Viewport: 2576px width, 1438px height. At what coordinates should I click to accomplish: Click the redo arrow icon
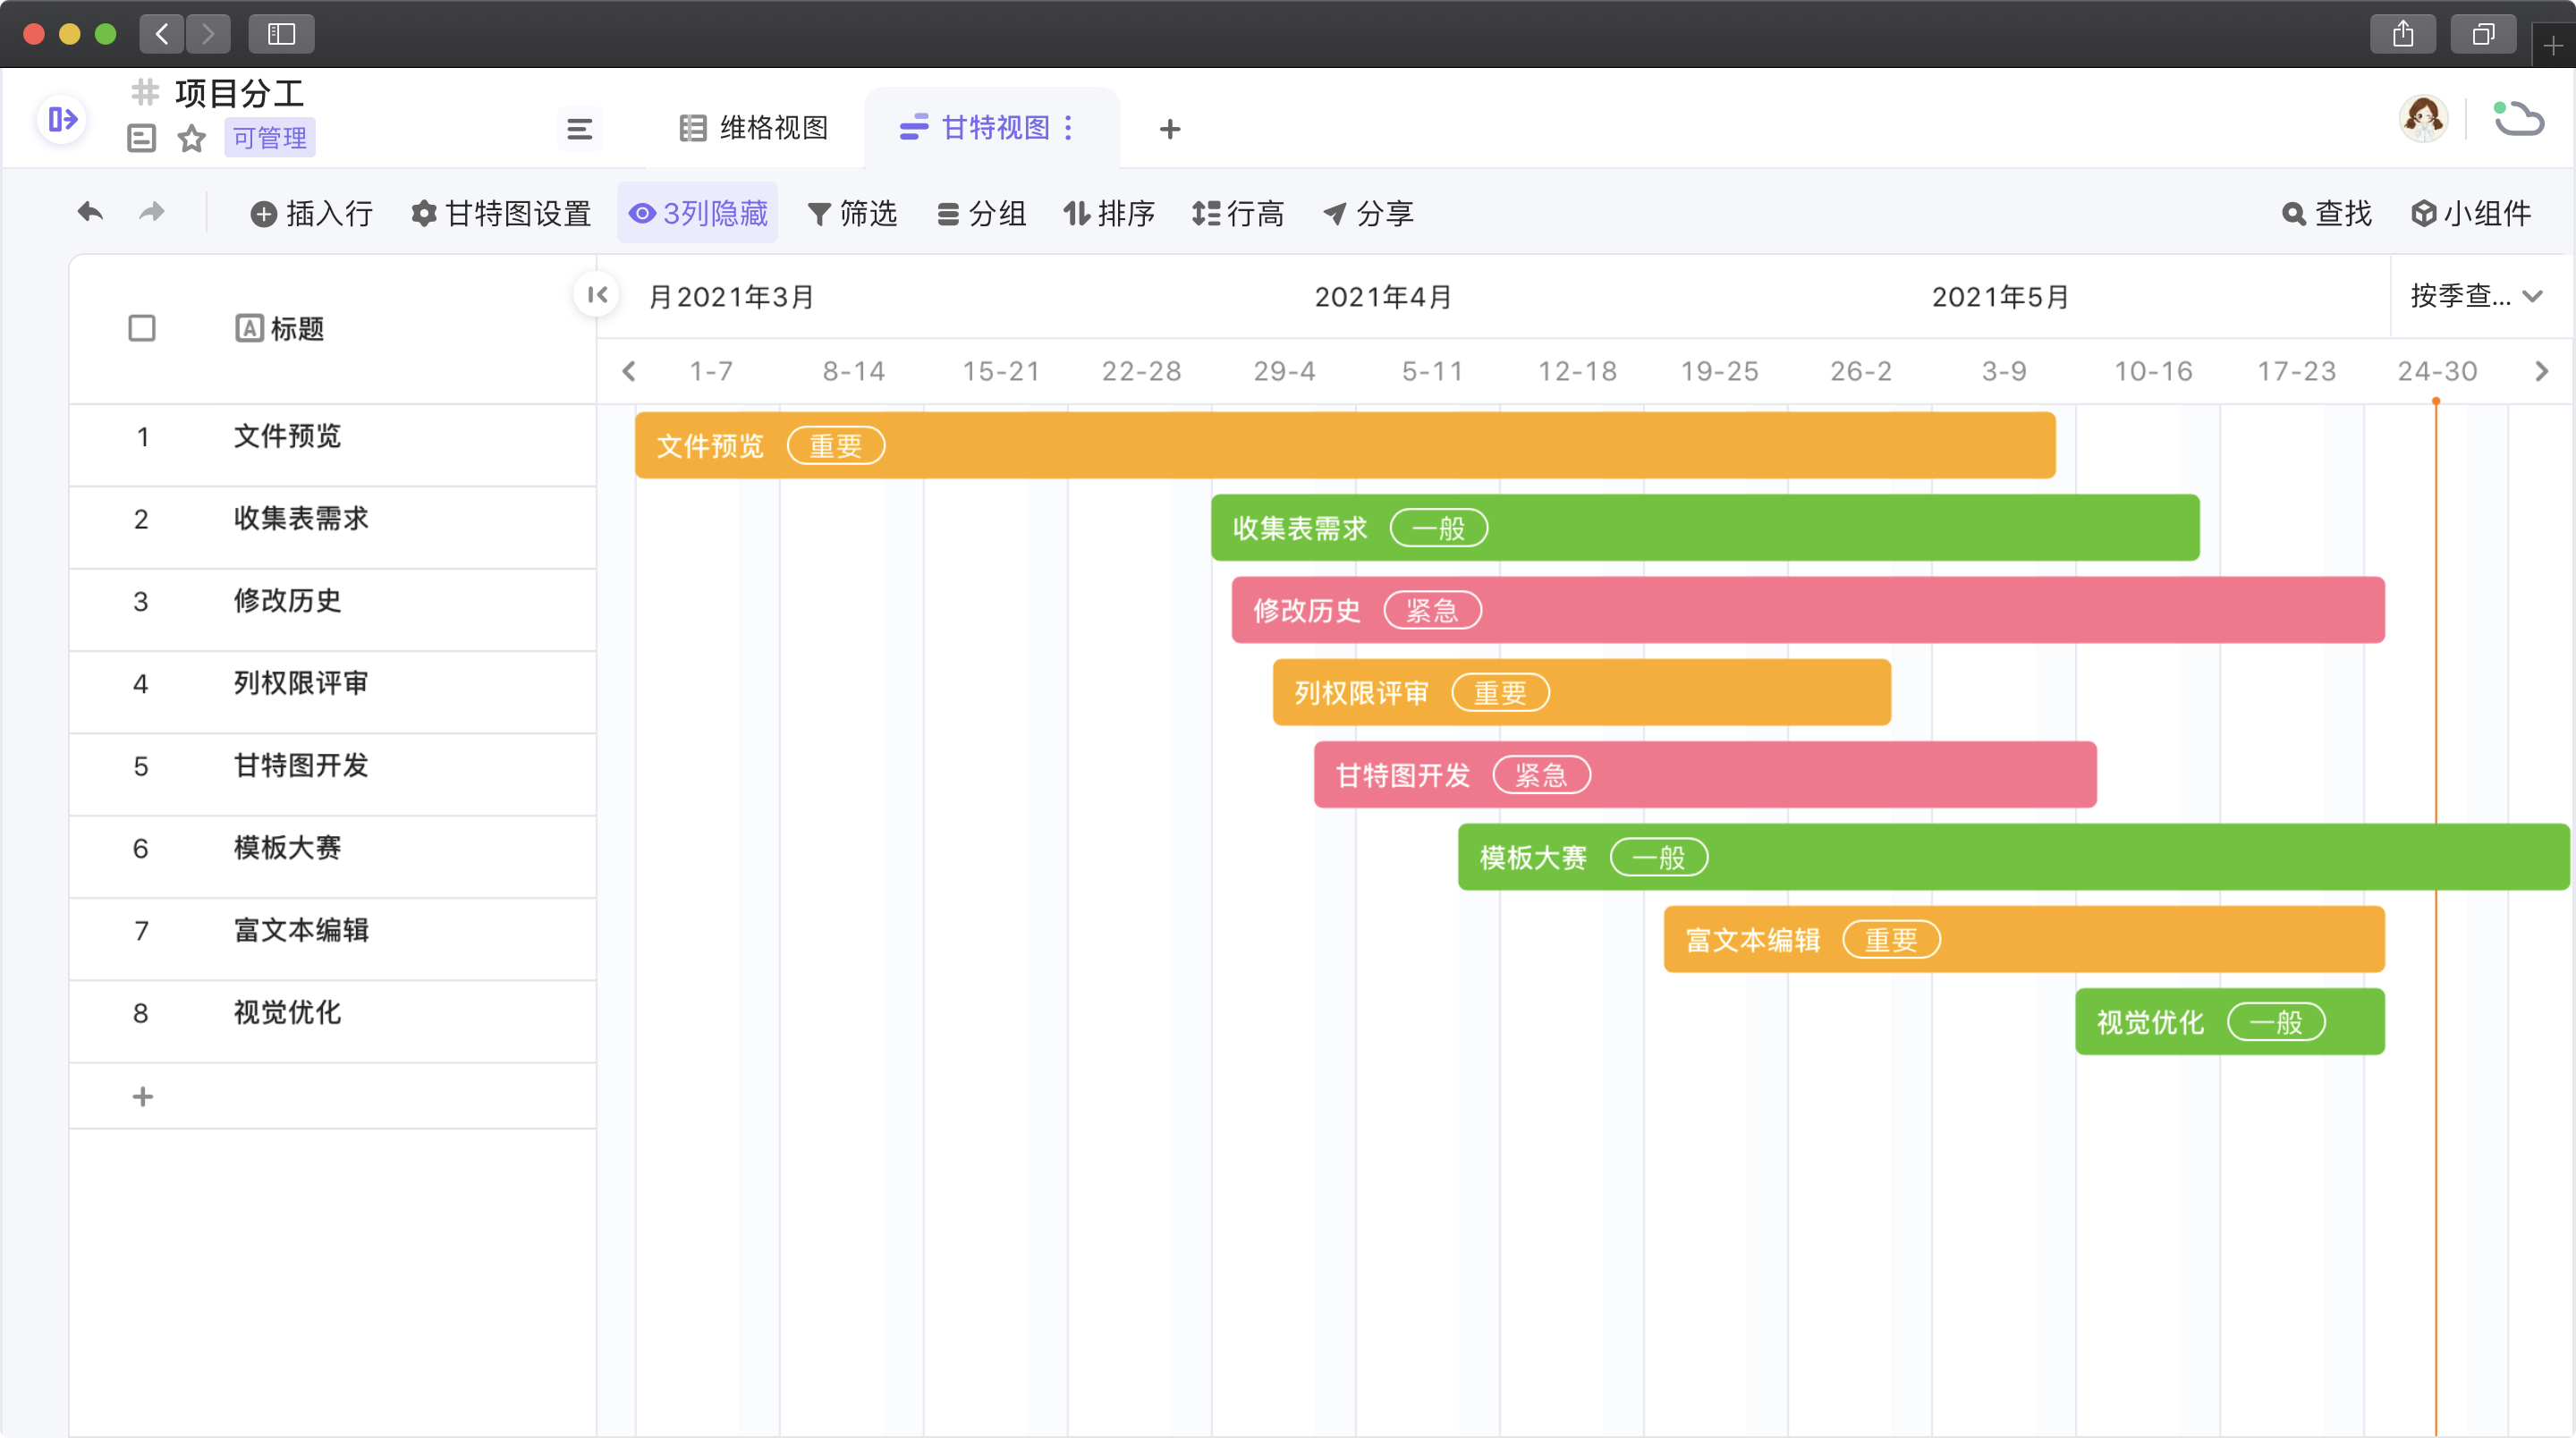(x=152, y=212)
